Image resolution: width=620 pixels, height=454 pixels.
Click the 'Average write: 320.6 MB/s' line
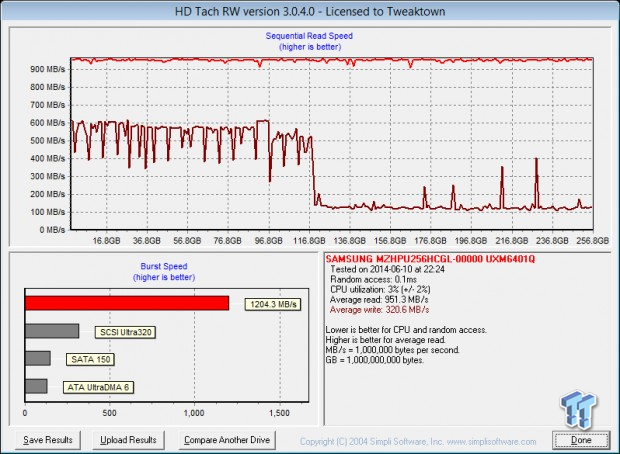379,310
